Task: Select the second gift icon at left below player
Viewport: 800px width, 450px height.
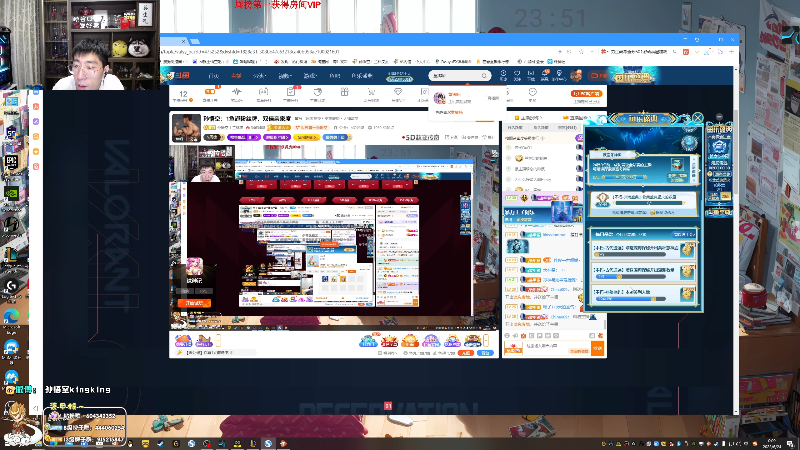Action: tap(204, 340)
